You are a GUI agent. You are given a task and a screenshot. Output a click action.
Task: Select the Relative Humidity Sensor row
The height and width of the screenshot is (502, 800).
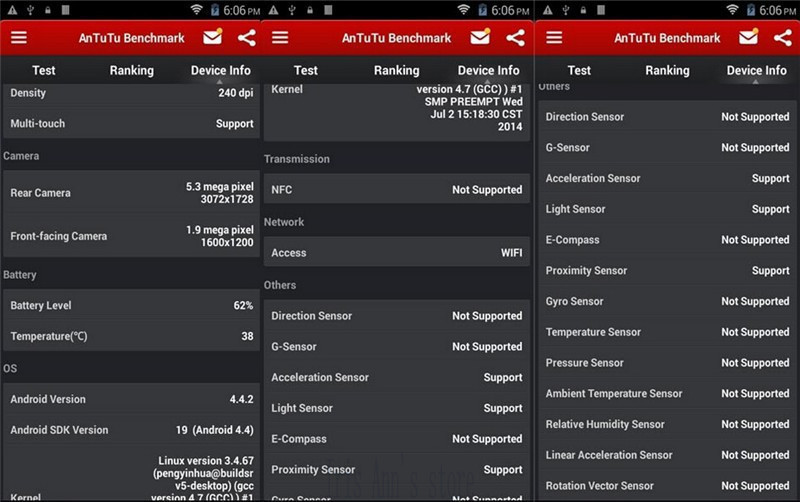click(667, 424)
